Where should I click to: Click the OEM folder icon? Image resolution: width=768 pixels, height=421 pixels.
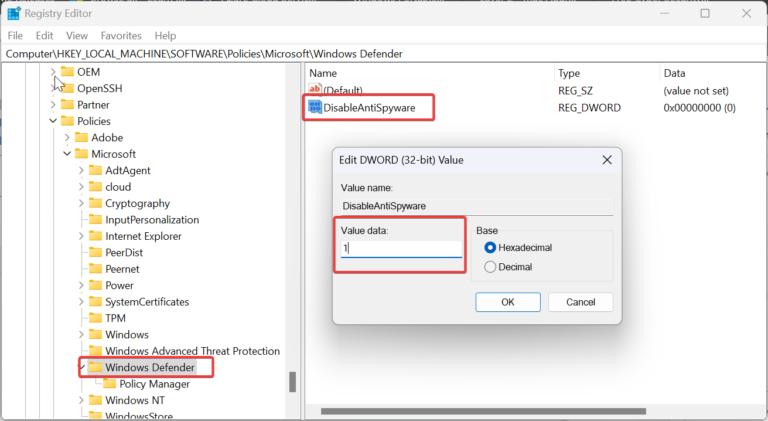point(67,72)
